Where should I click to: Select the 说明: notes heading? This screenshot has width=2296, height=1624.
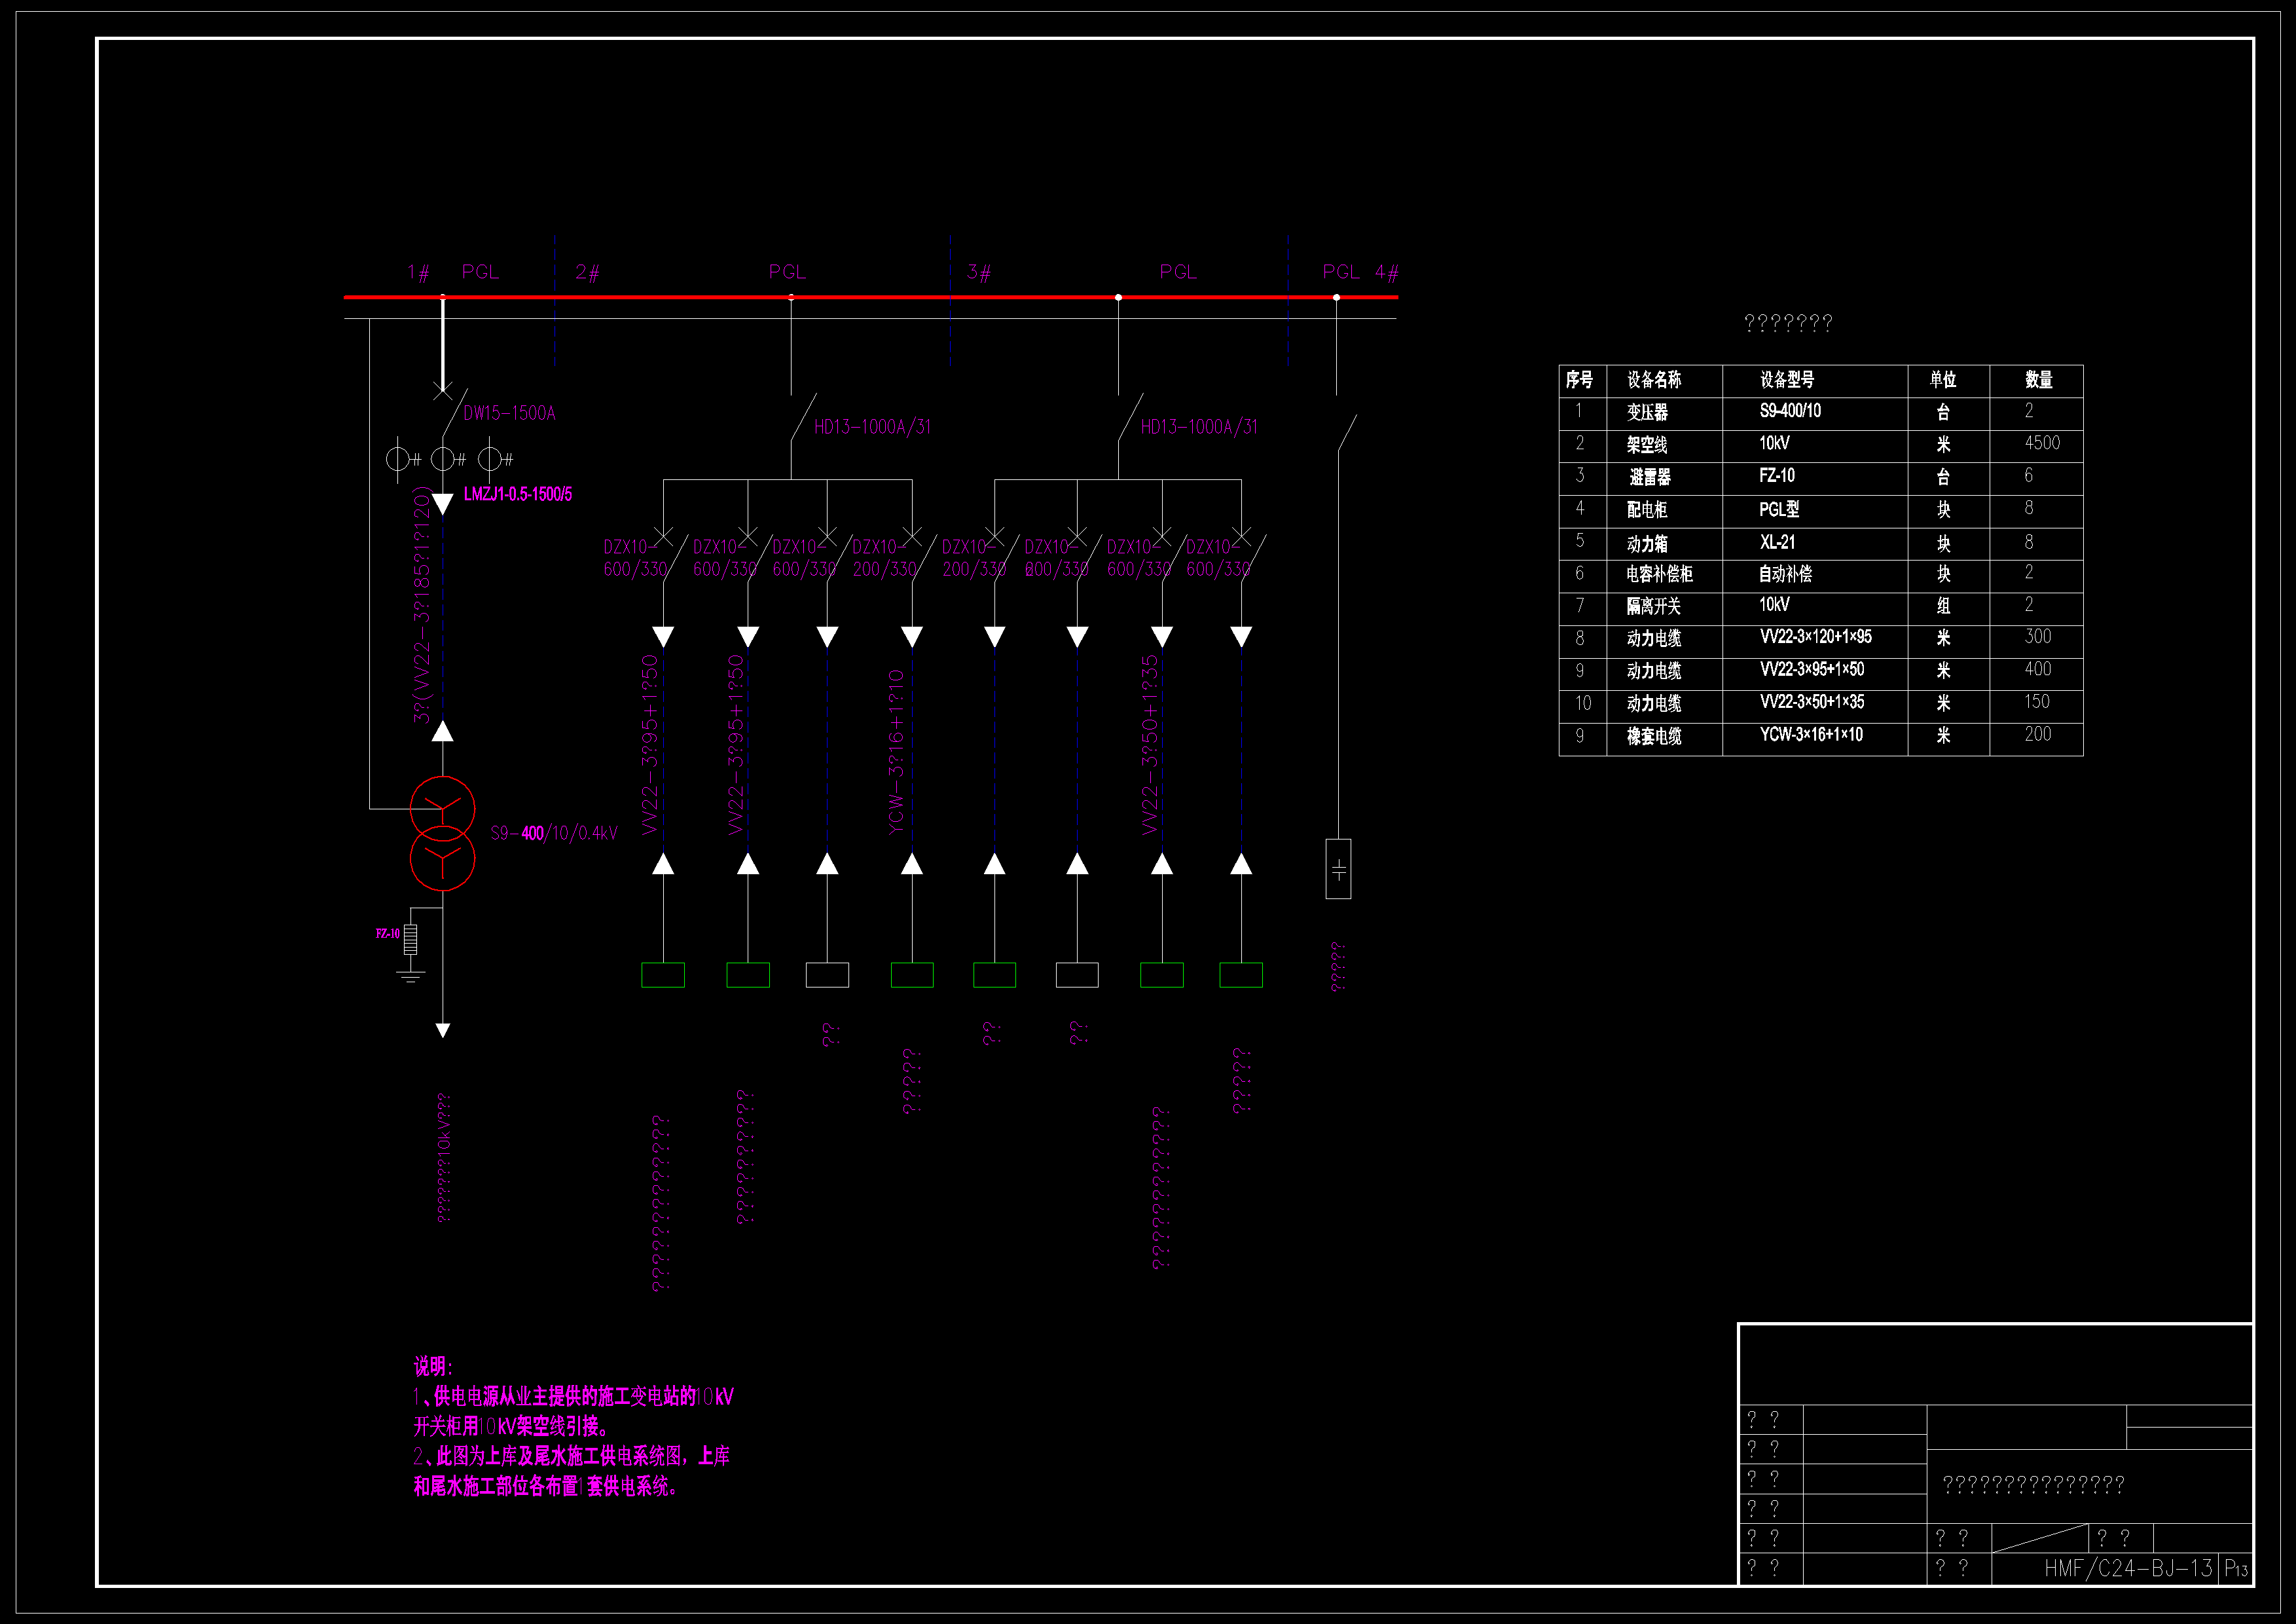(433, 1367)
